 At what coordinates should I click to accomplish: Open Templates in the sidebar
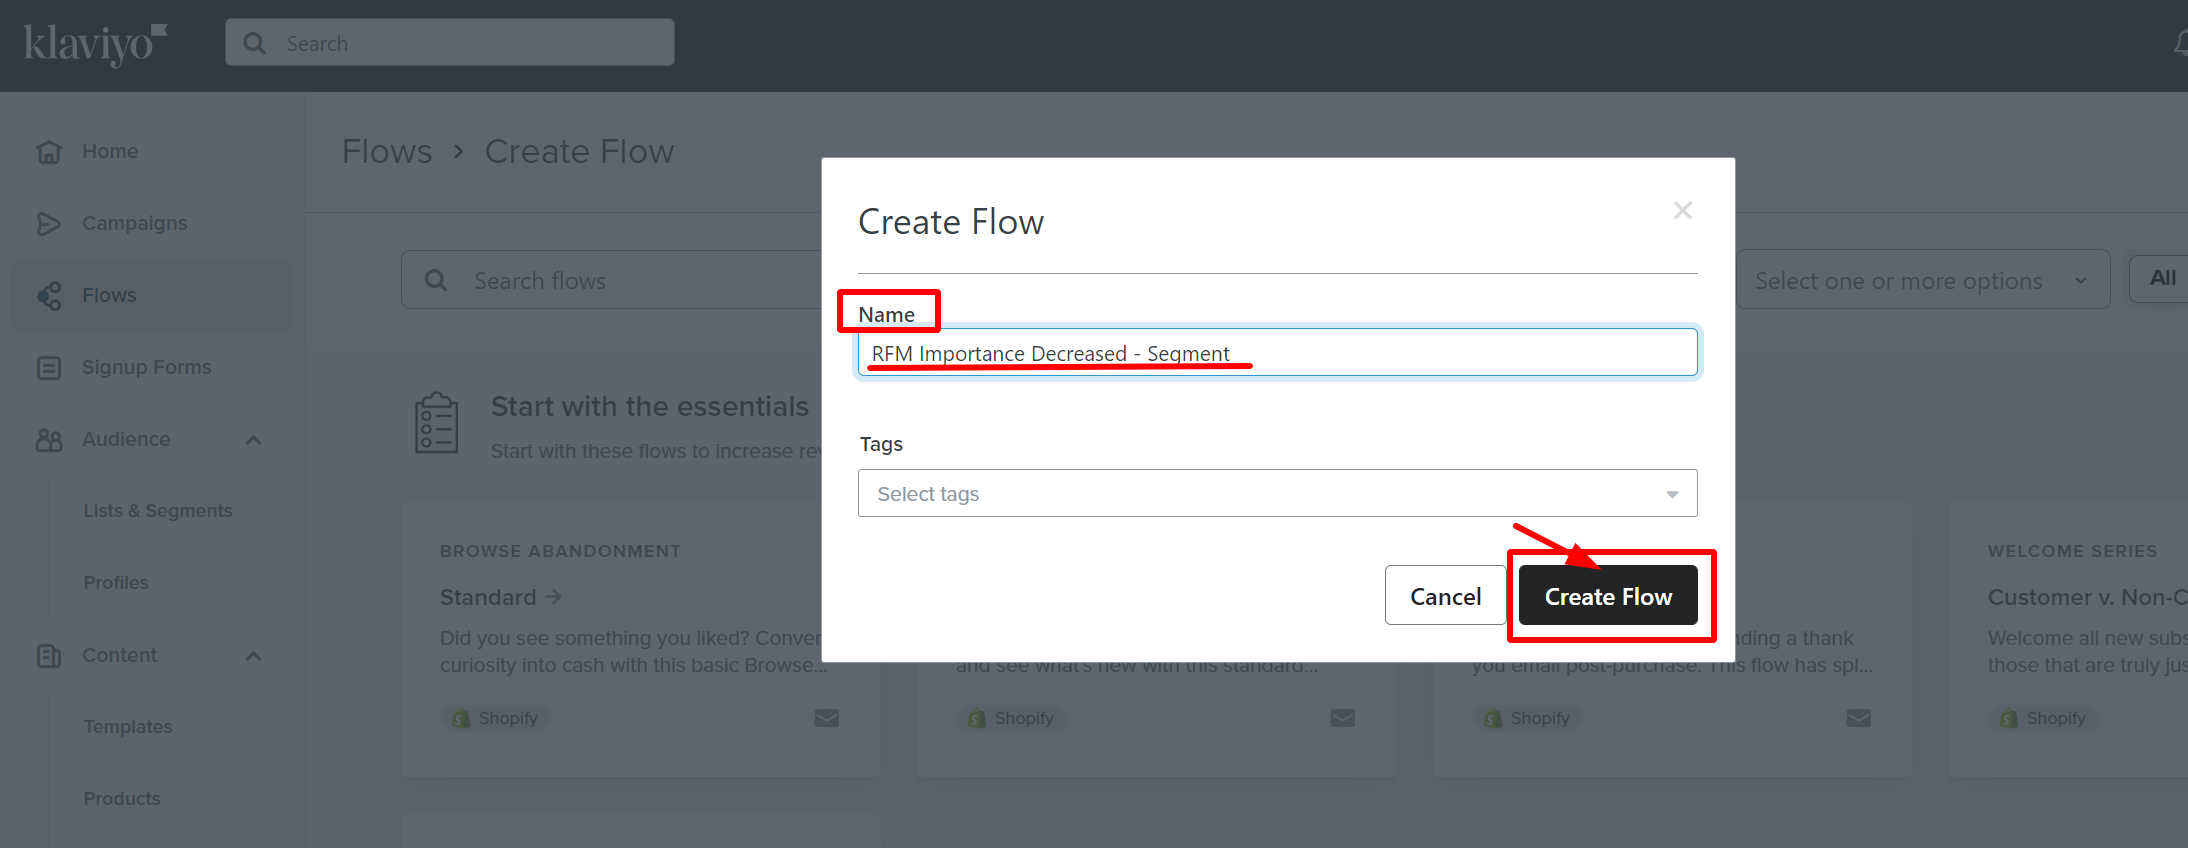tap(128, 727)
